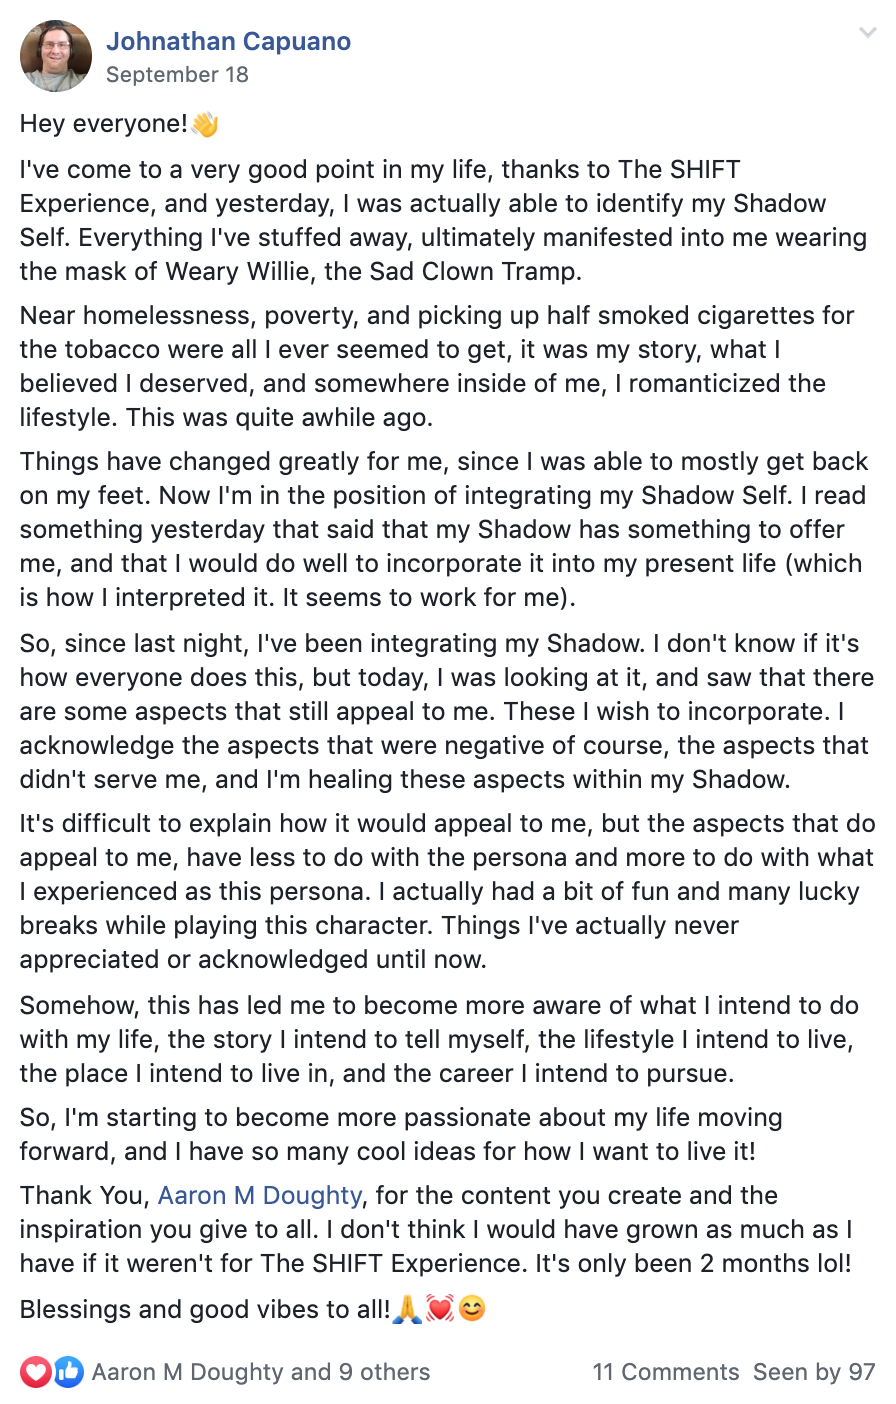Click the Blessings and good vibes line

pos(253,1308)
